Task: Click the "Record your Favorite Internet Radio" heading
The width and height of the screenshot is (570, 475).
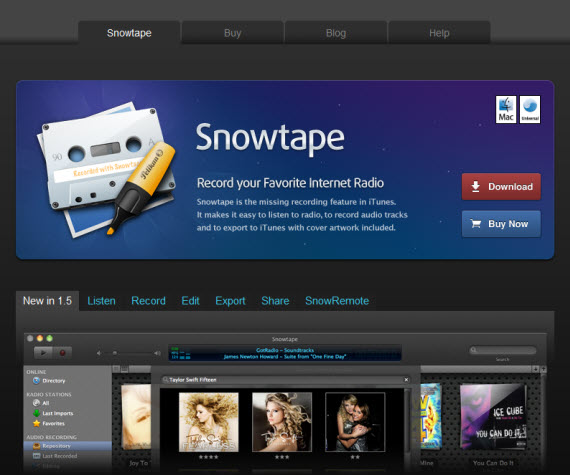Action: point(290,183)
